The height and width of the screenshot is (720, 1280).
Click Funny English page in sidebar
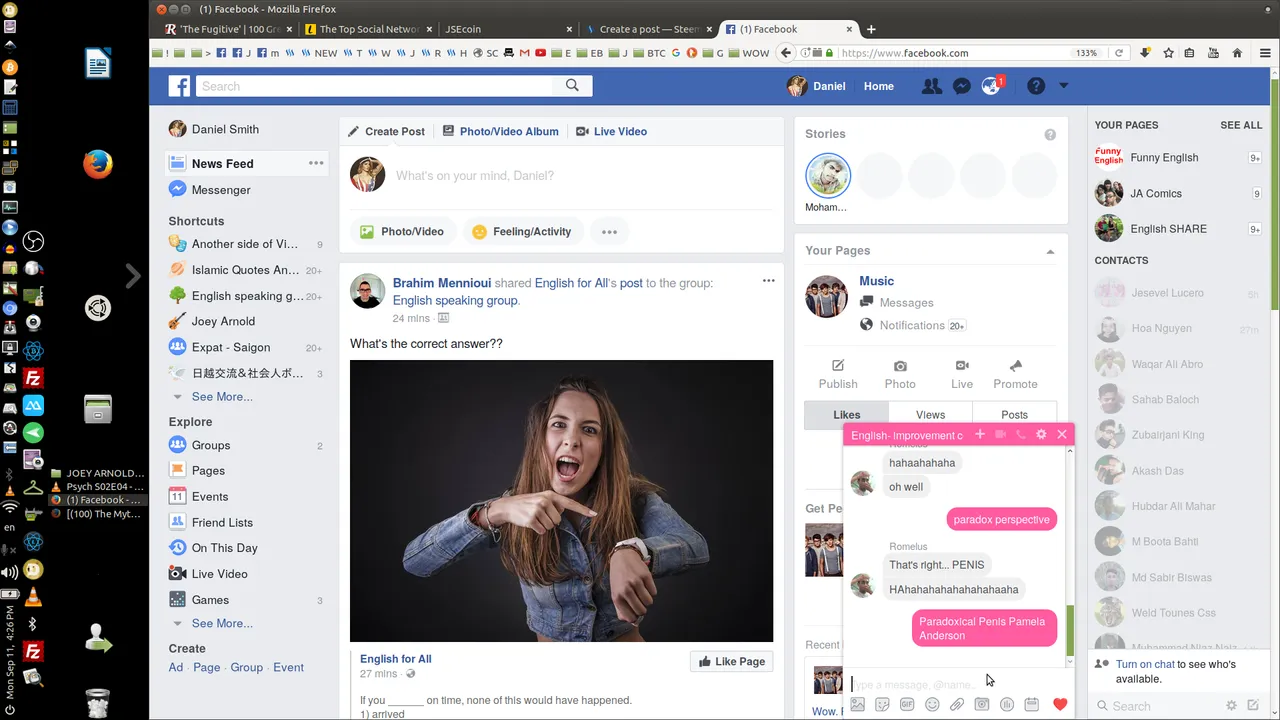(1164, 157)
